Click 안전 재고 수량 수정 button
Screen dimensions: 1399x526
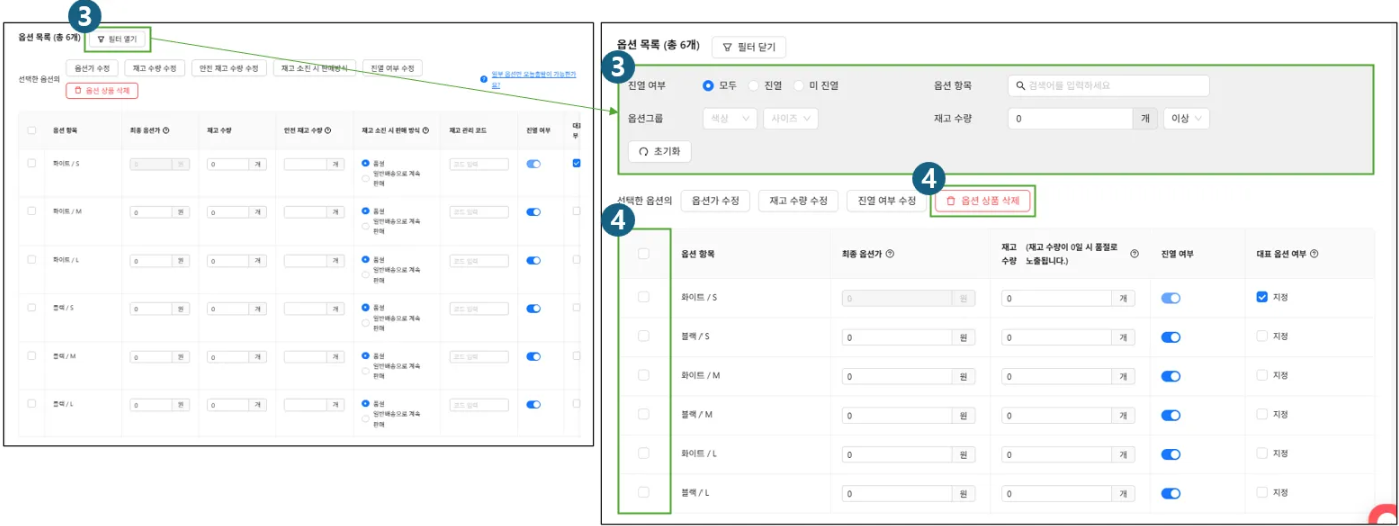coord(229,68)
